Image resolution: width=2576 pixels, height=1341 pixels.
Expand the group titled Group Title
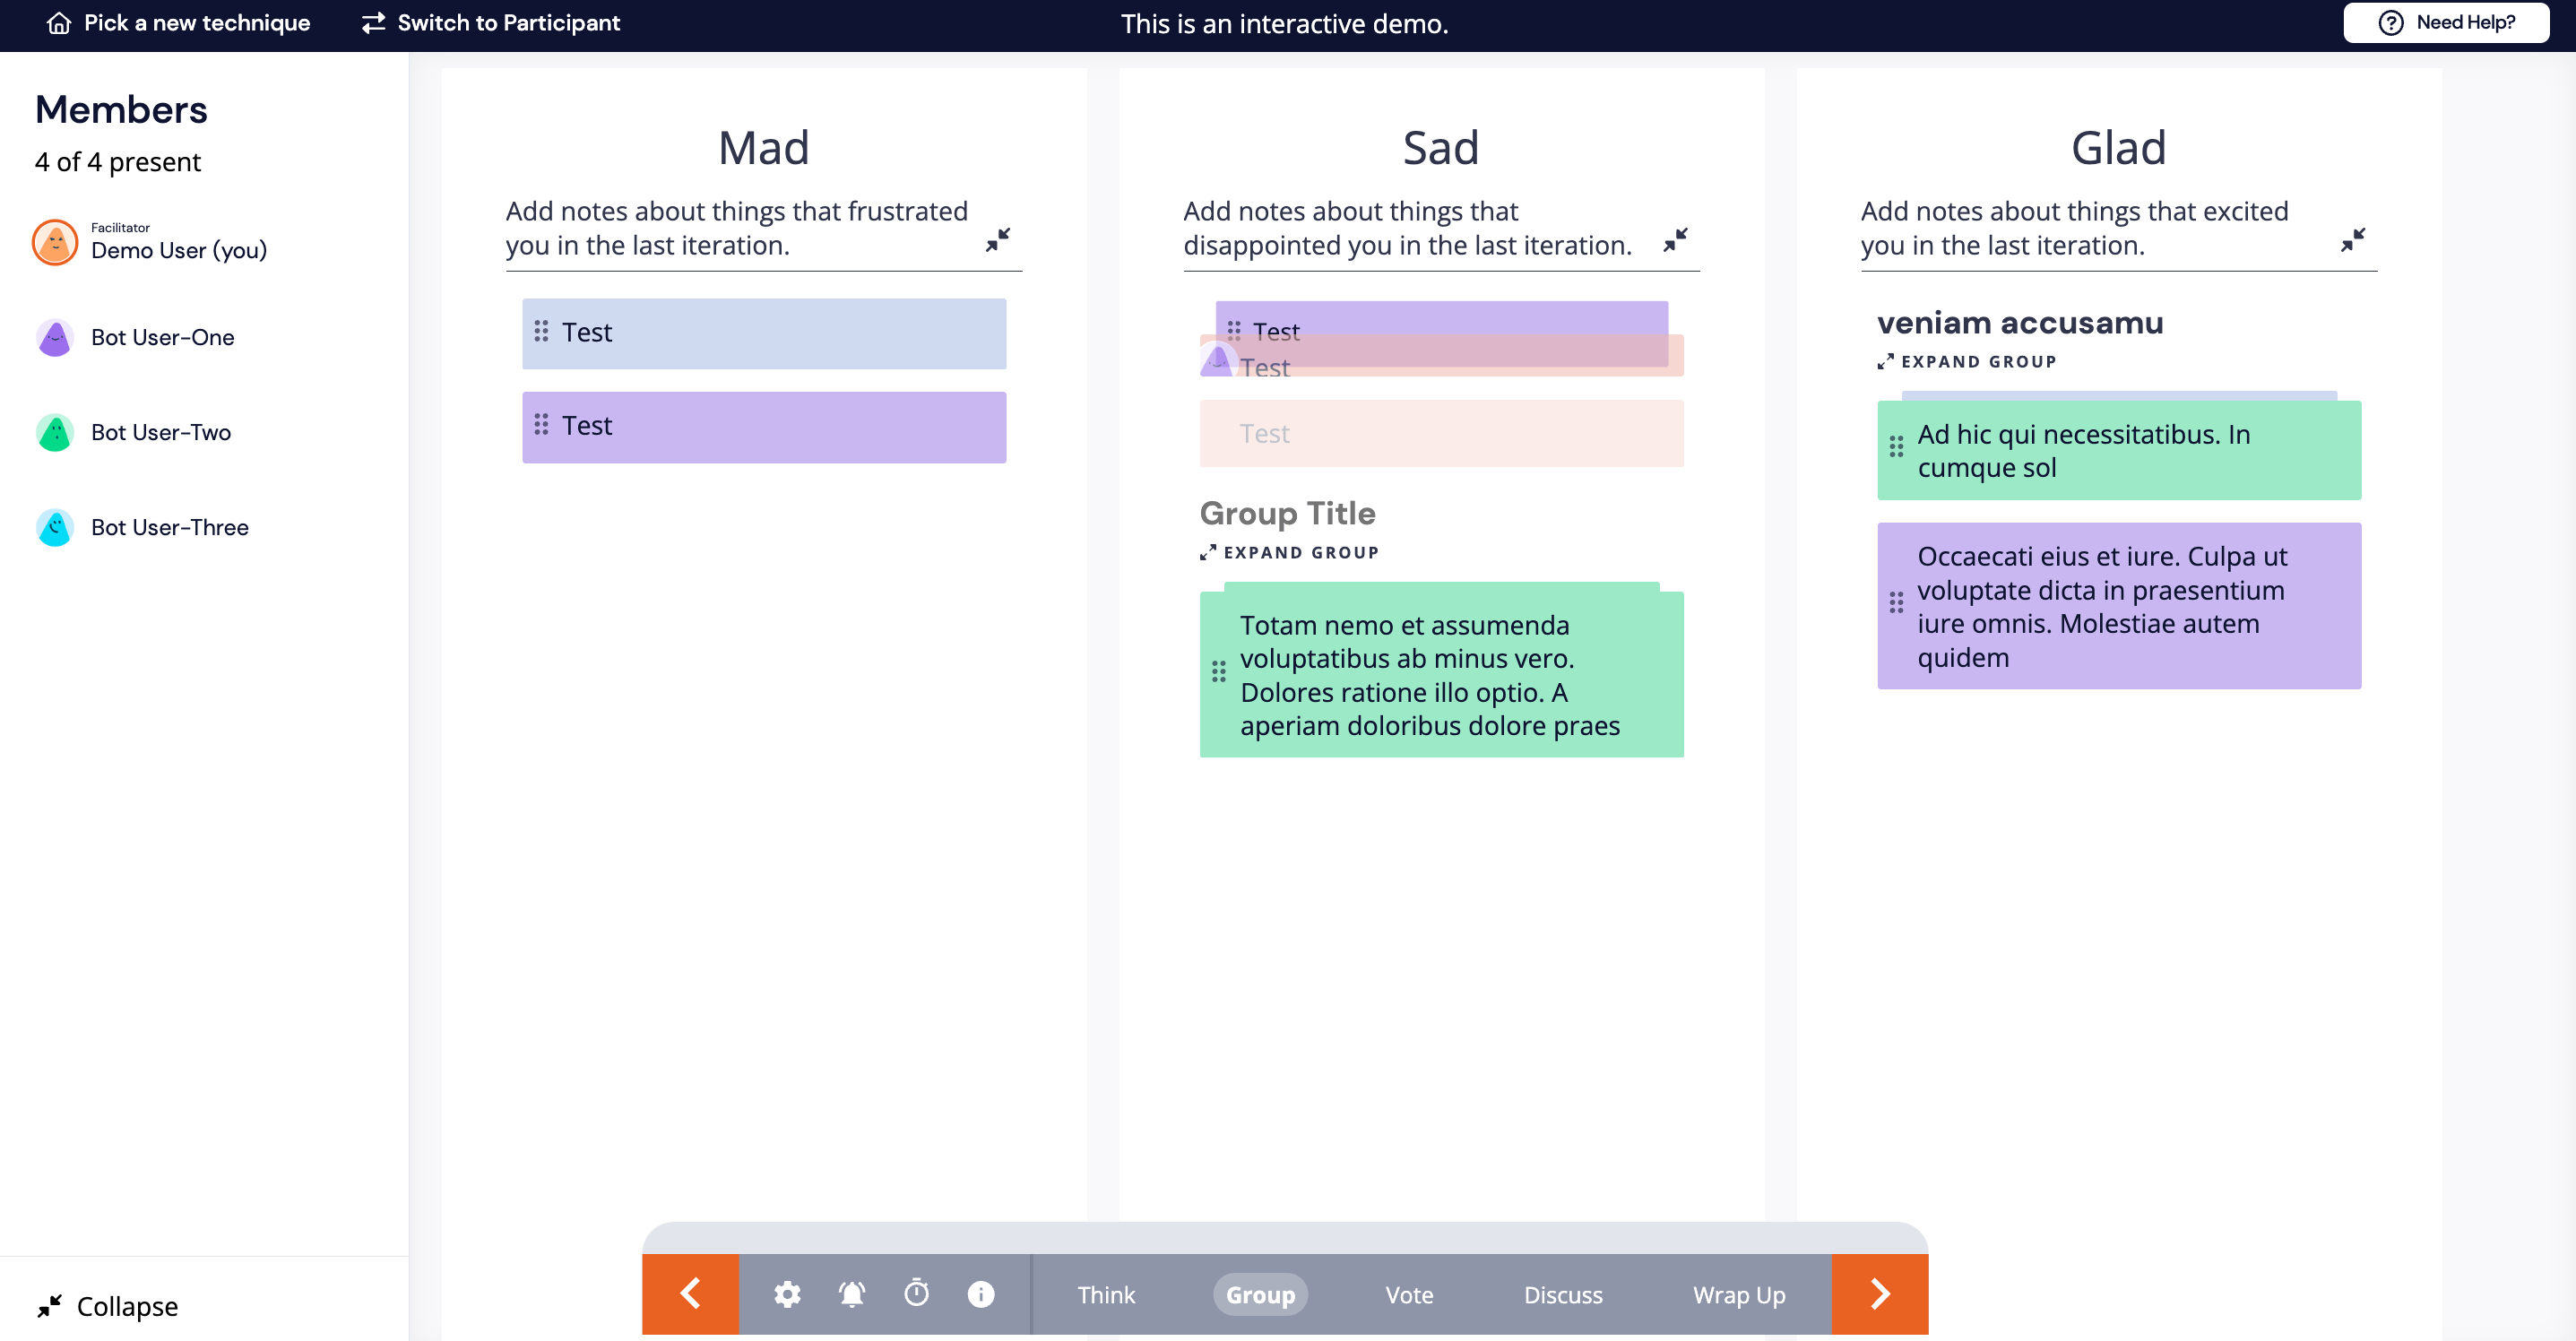pos(1289,552)
